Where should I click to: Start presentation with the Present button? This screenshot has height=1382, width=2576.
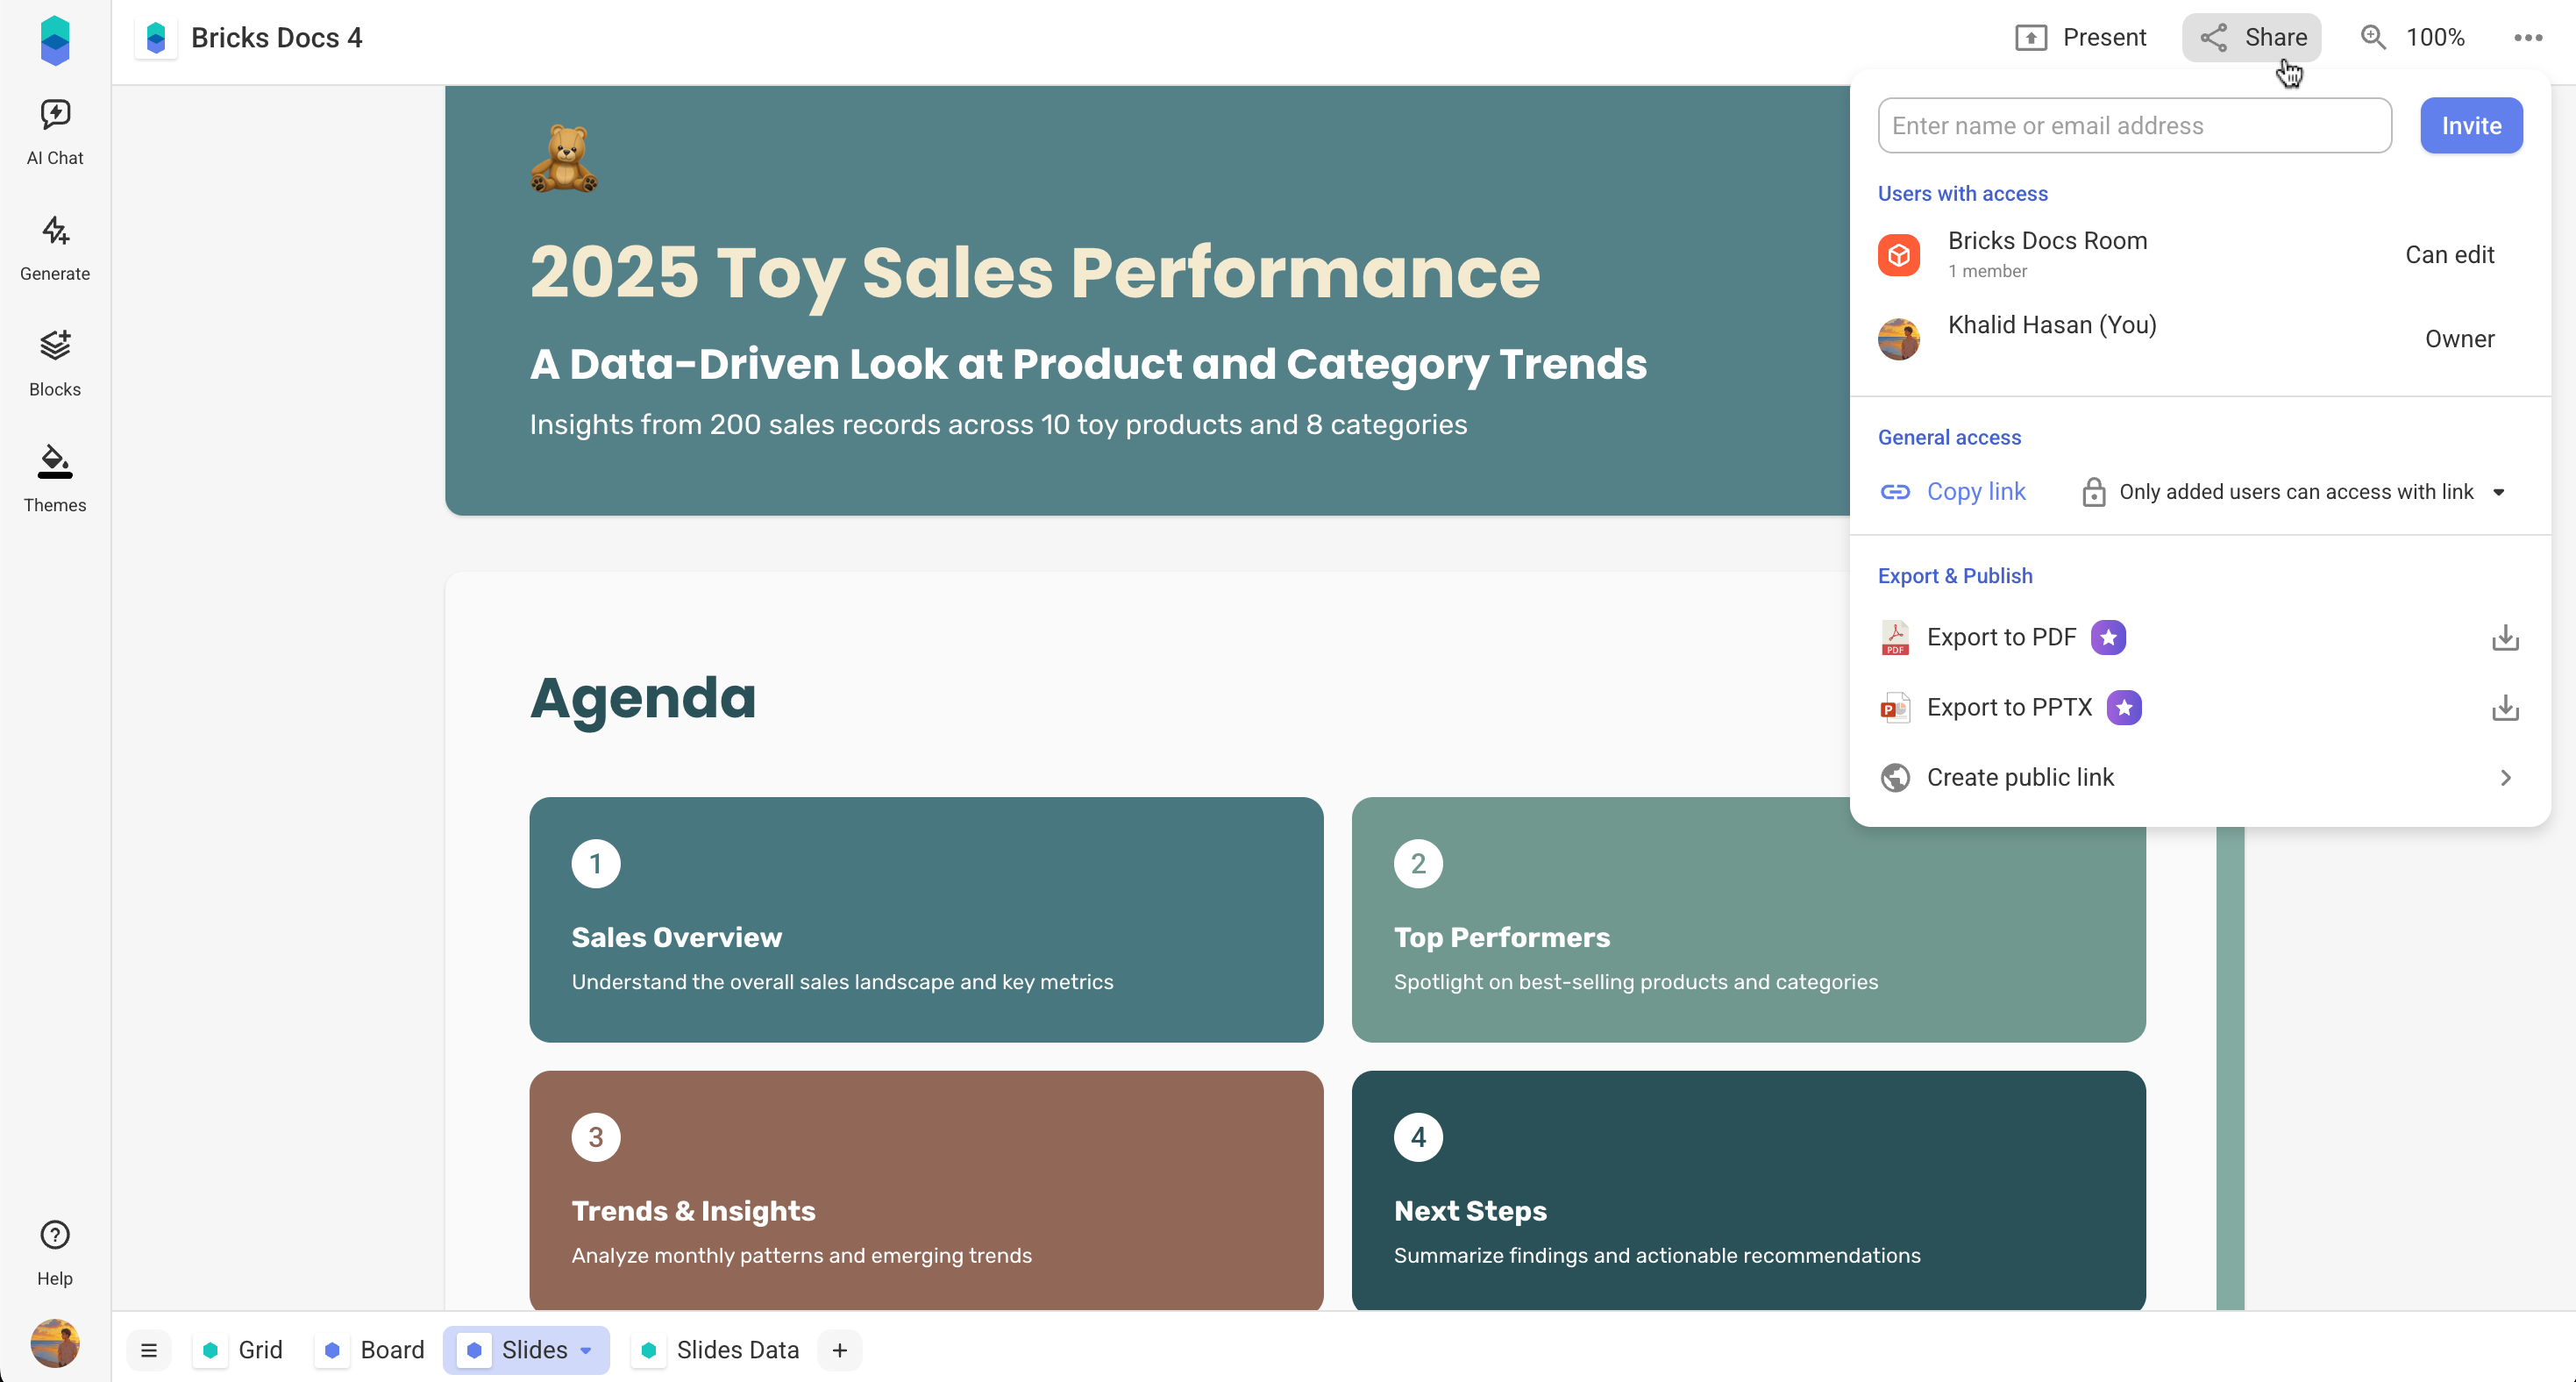(2080, 38)
